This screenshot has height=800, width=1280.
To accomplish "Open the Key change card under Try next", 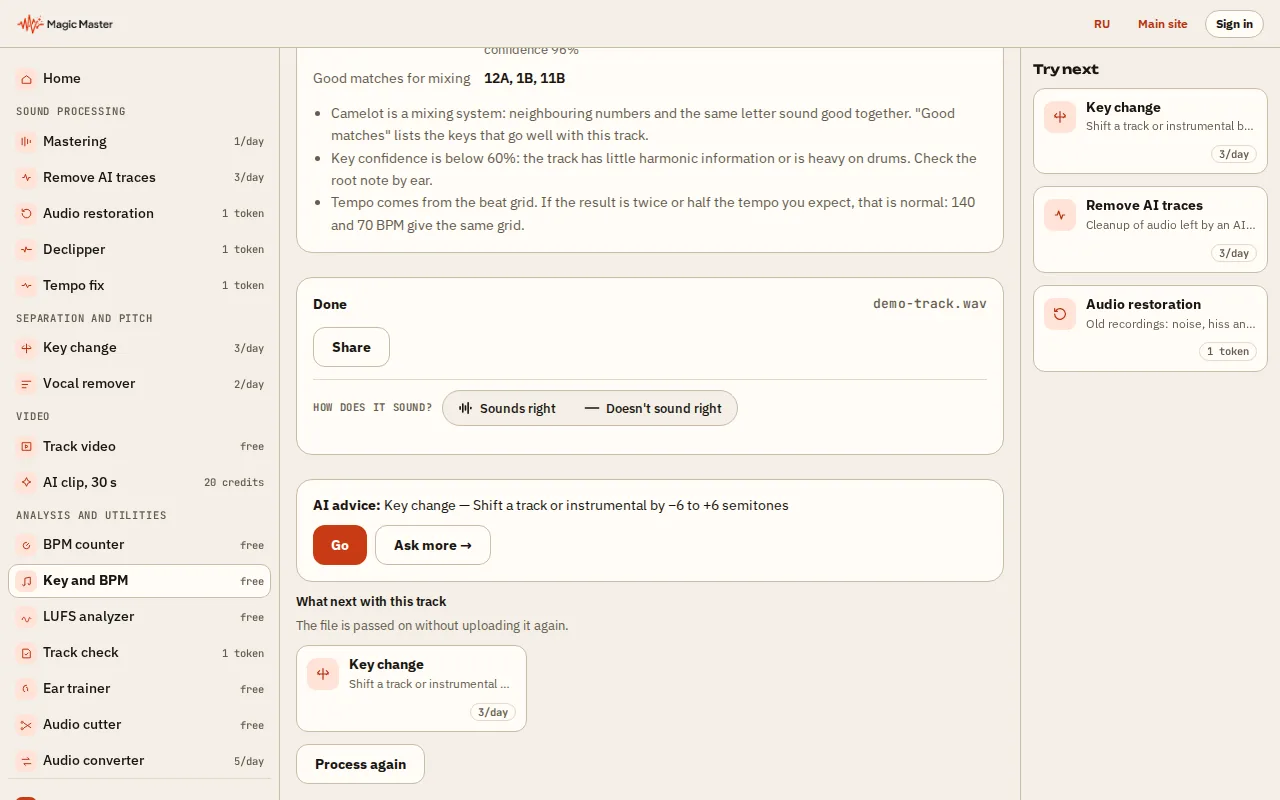I will click(x=1150, y=131).
